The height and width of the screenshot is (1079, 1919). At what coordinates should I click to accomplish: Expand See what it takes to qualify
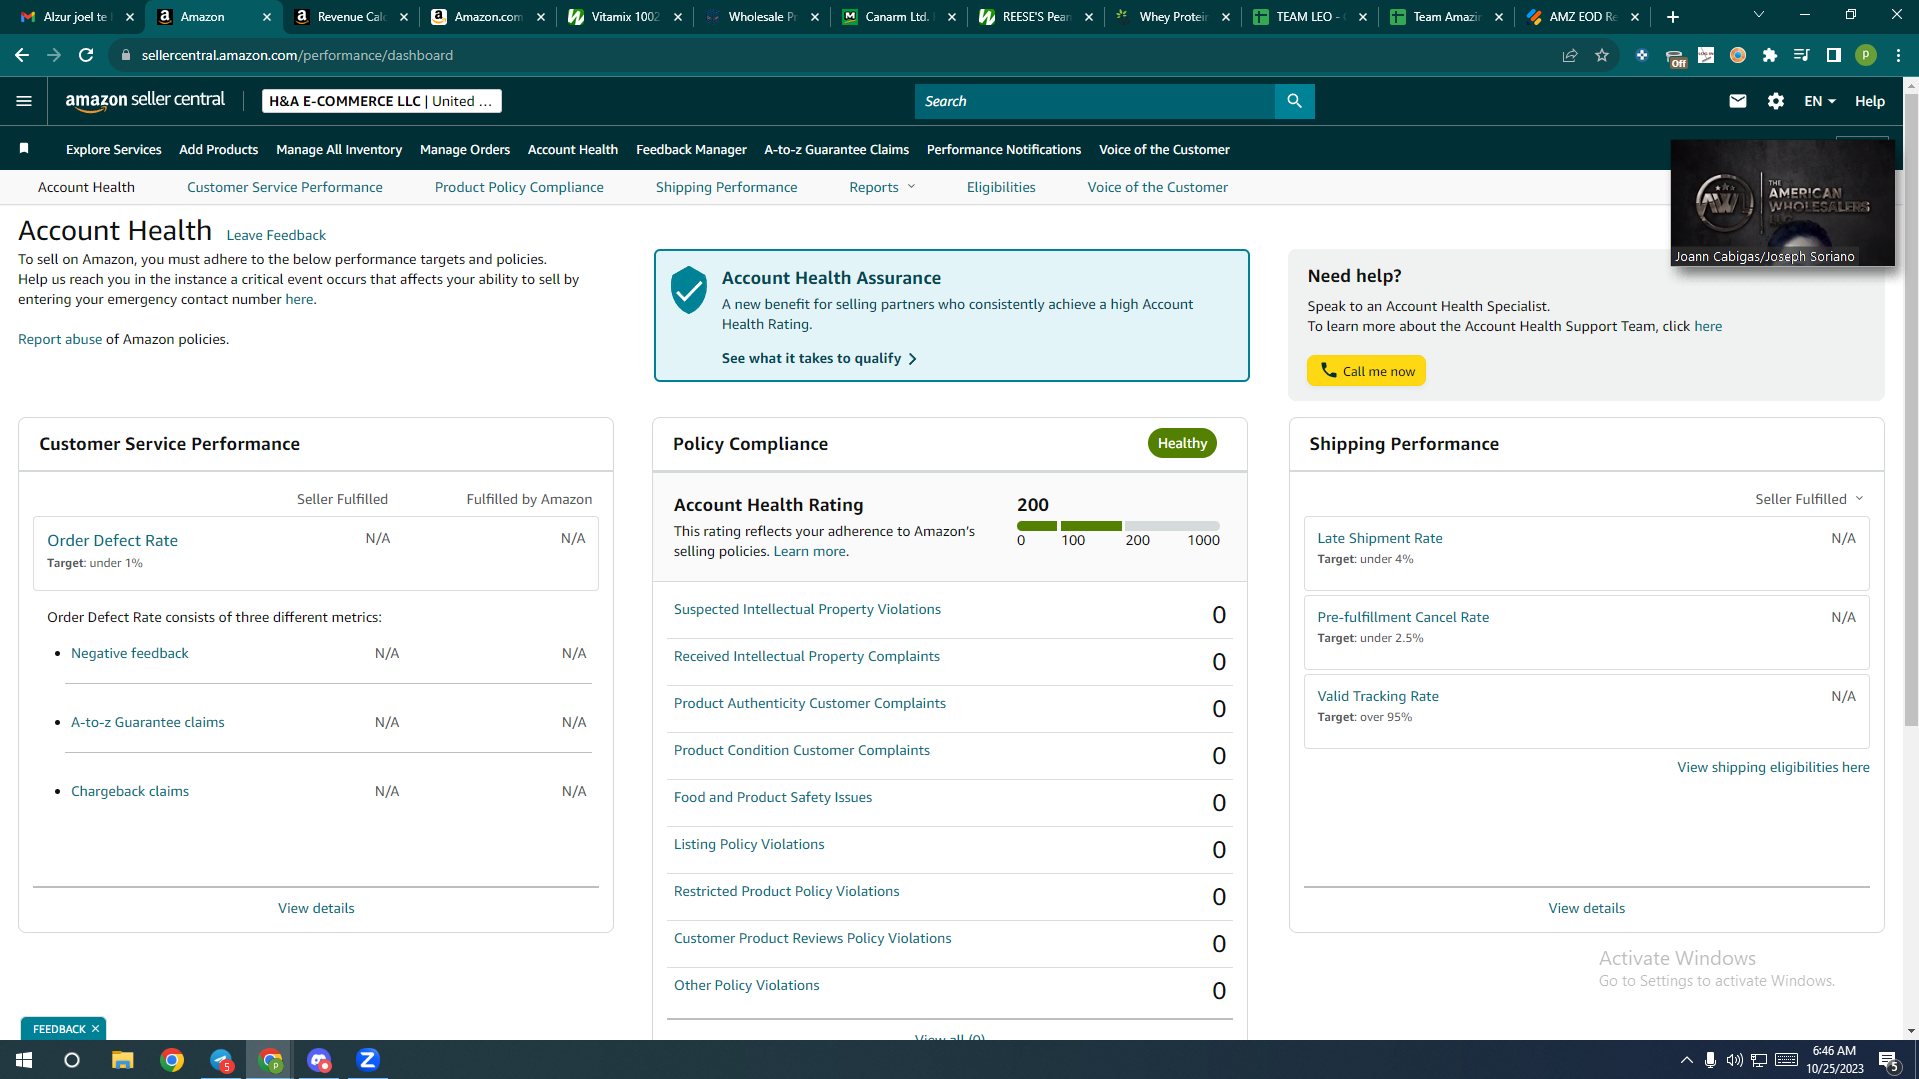[x=819, y=358]
